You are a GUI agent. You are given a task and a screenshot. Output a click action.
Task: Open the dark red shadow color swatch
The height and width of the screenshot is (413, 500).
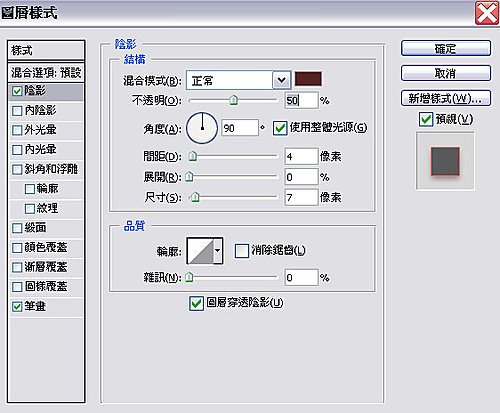308,79
